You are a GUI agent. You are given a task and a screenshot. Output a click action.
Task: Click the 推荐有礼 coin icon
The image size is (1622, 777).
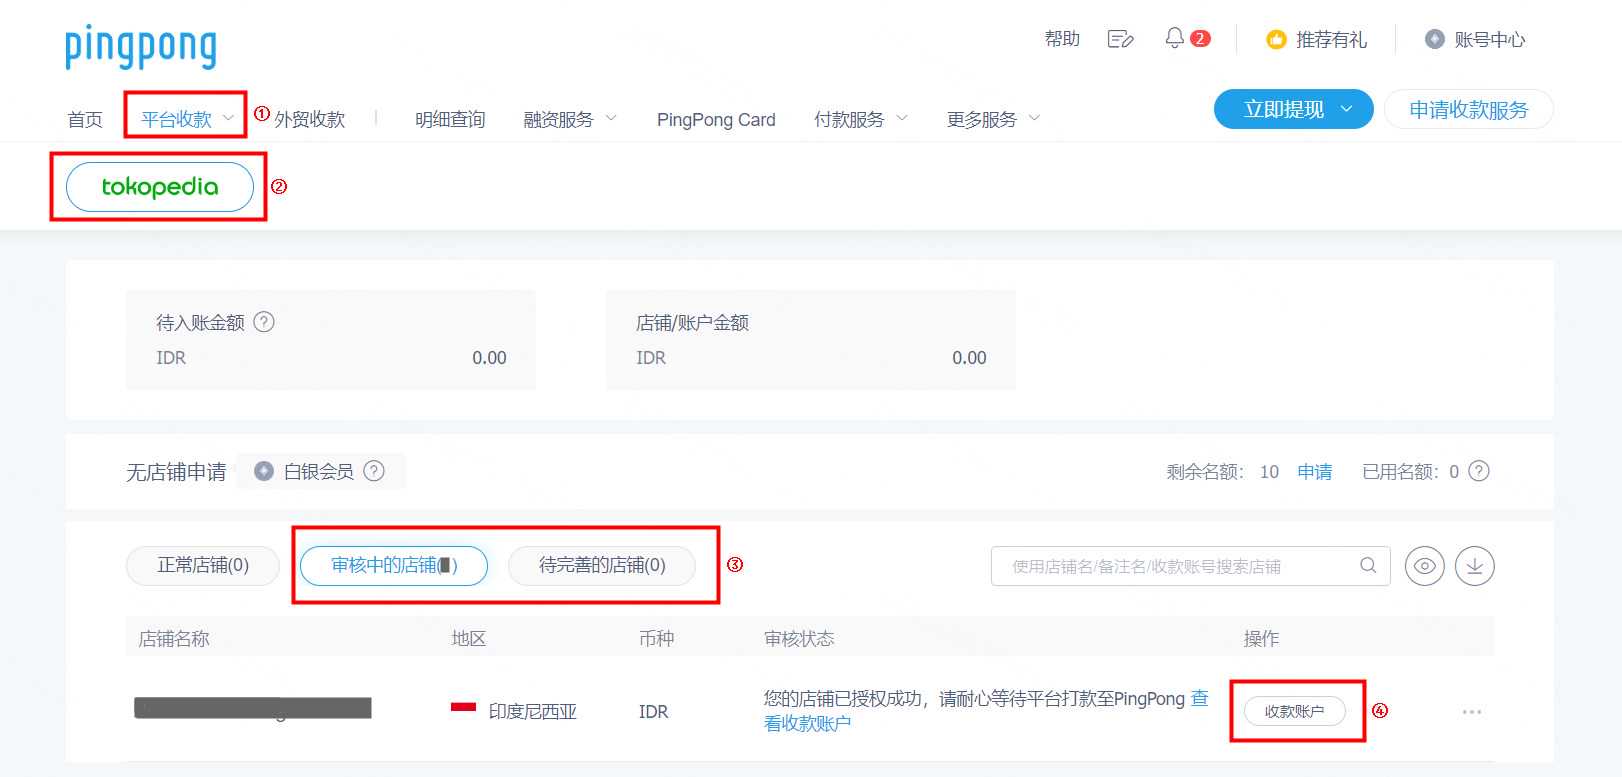1276,39
